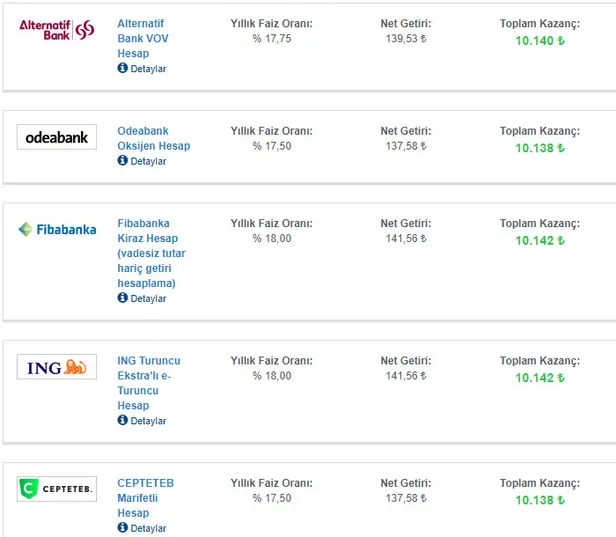Open ING Turuncu Ekstra'lı e-Turuncu Hesap link
This screenshot has width=616, height=537.
pos(148,383)
